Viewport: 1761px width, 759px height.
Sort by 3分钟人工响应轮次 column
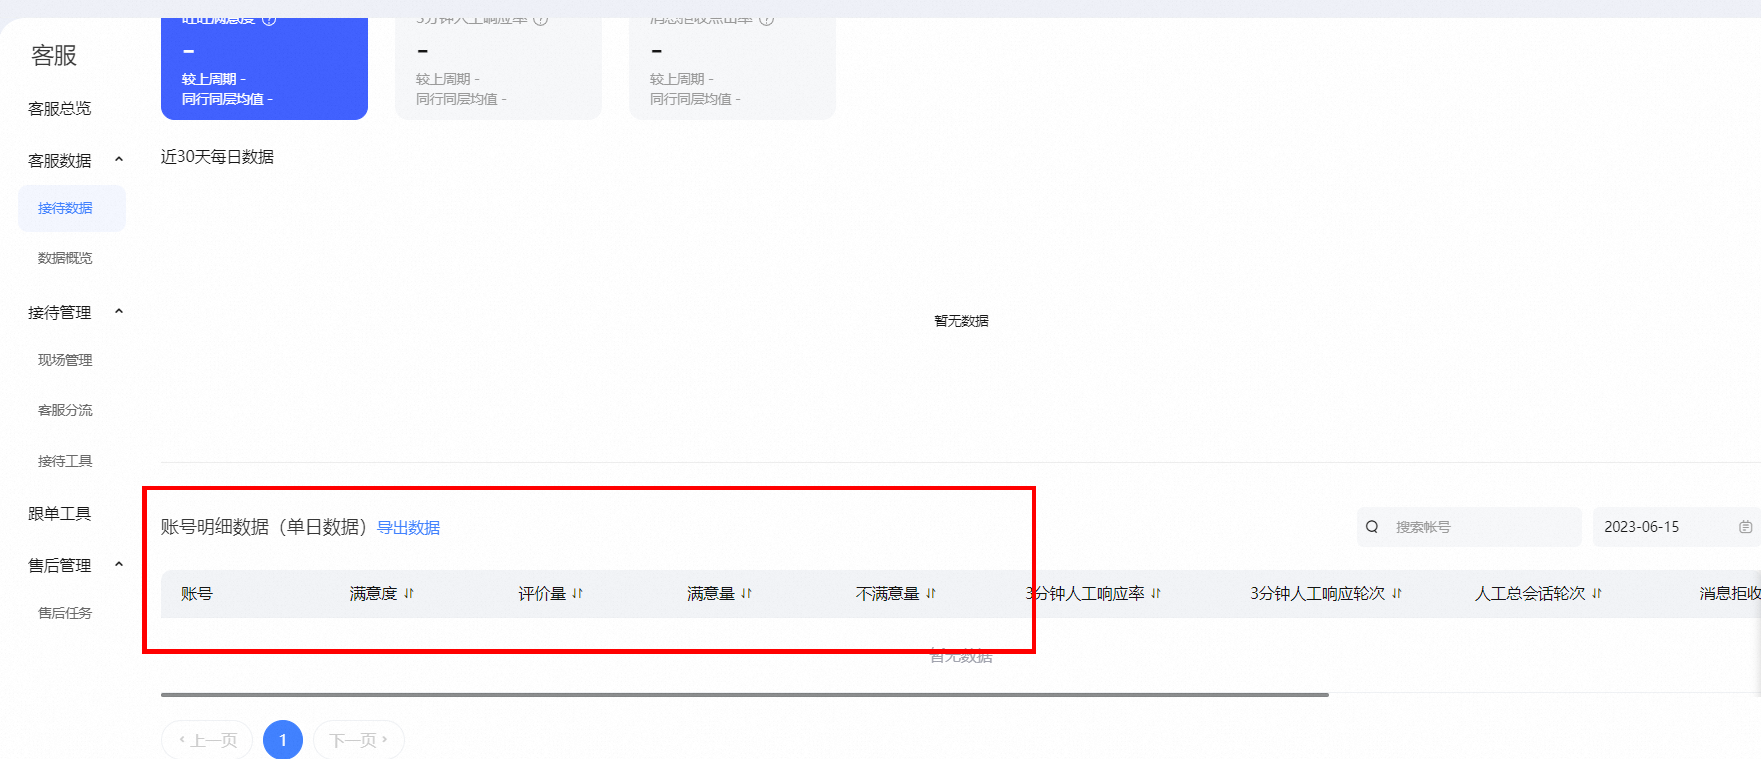click(1397, 594)
